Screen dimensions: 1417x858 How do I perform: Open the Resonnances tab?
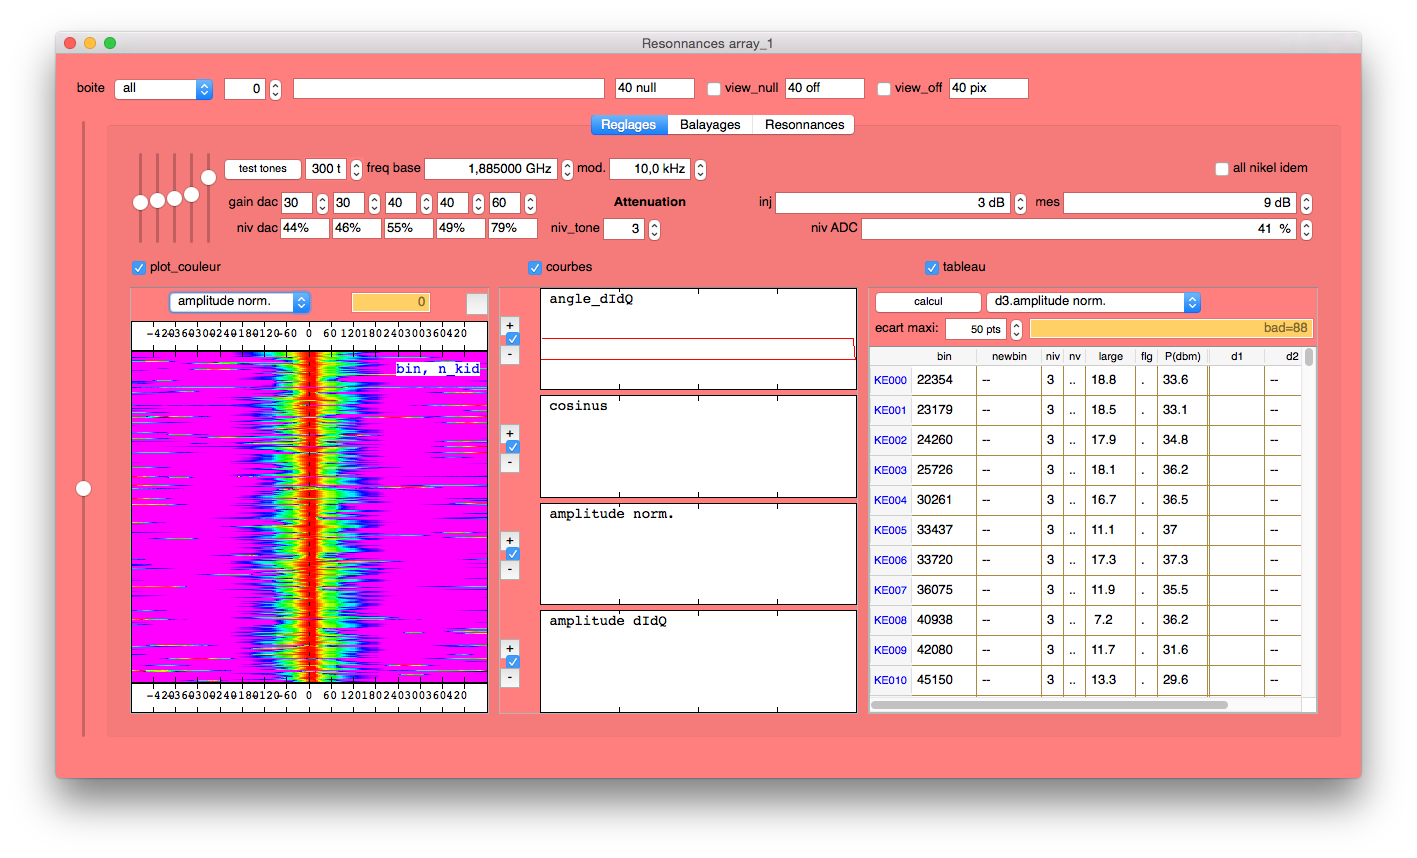pos(804,125)
